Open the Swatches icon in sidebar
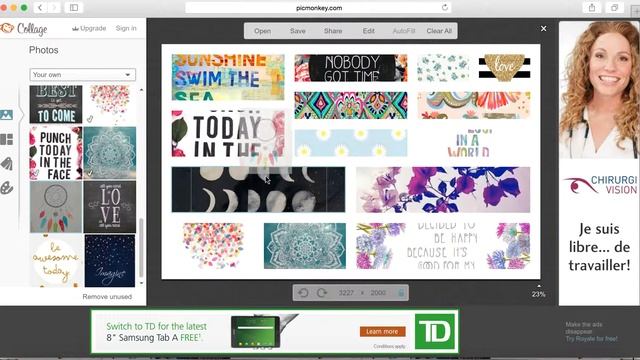 click(x=7, y=164)
